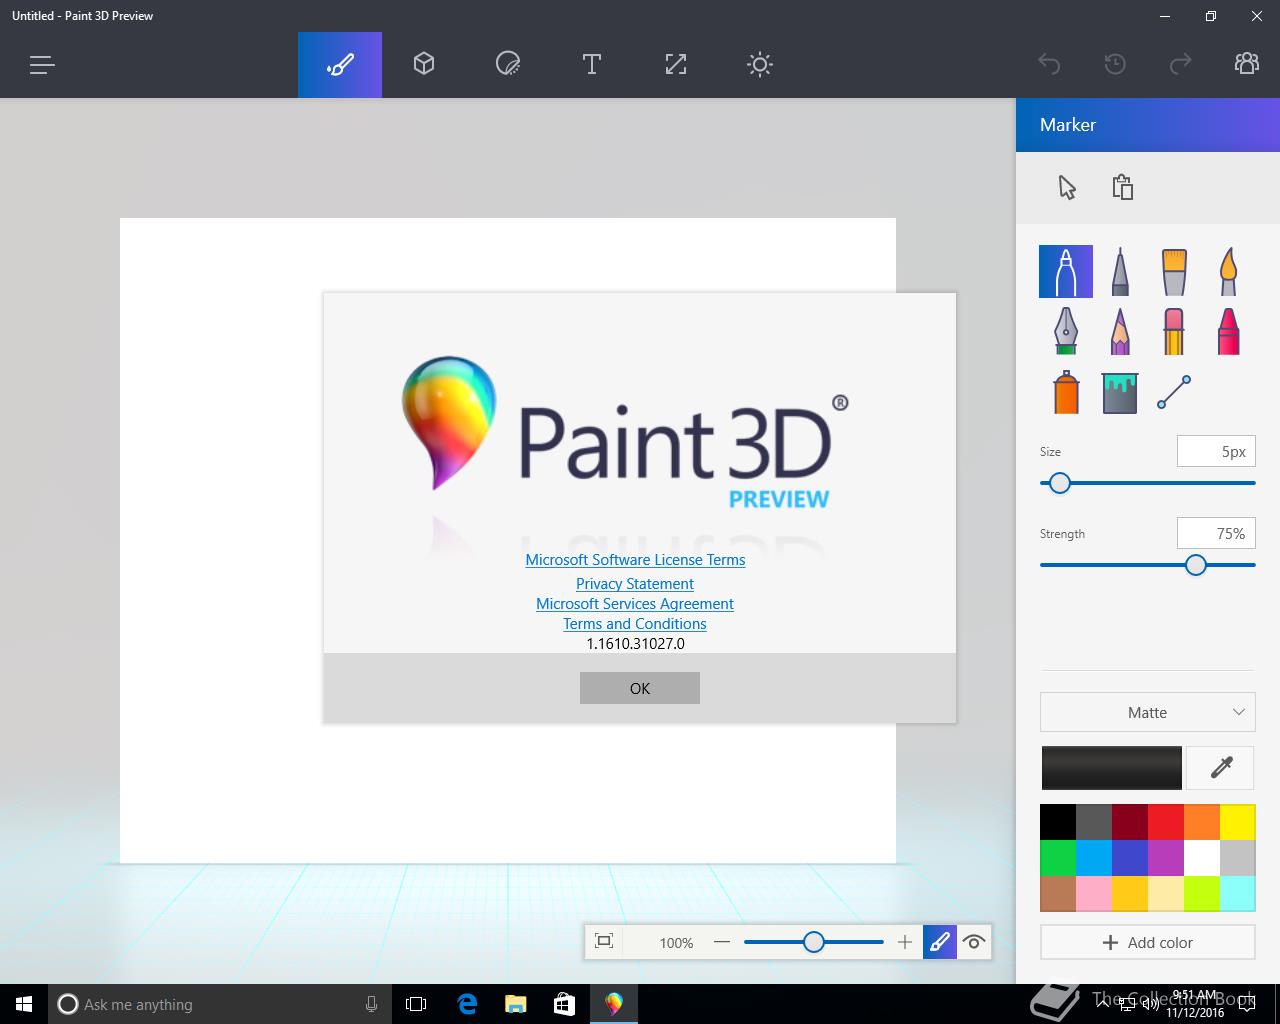1280x1024 pixels.
Task: Open the Stickers tab
Action: click(x=508, y=65)
